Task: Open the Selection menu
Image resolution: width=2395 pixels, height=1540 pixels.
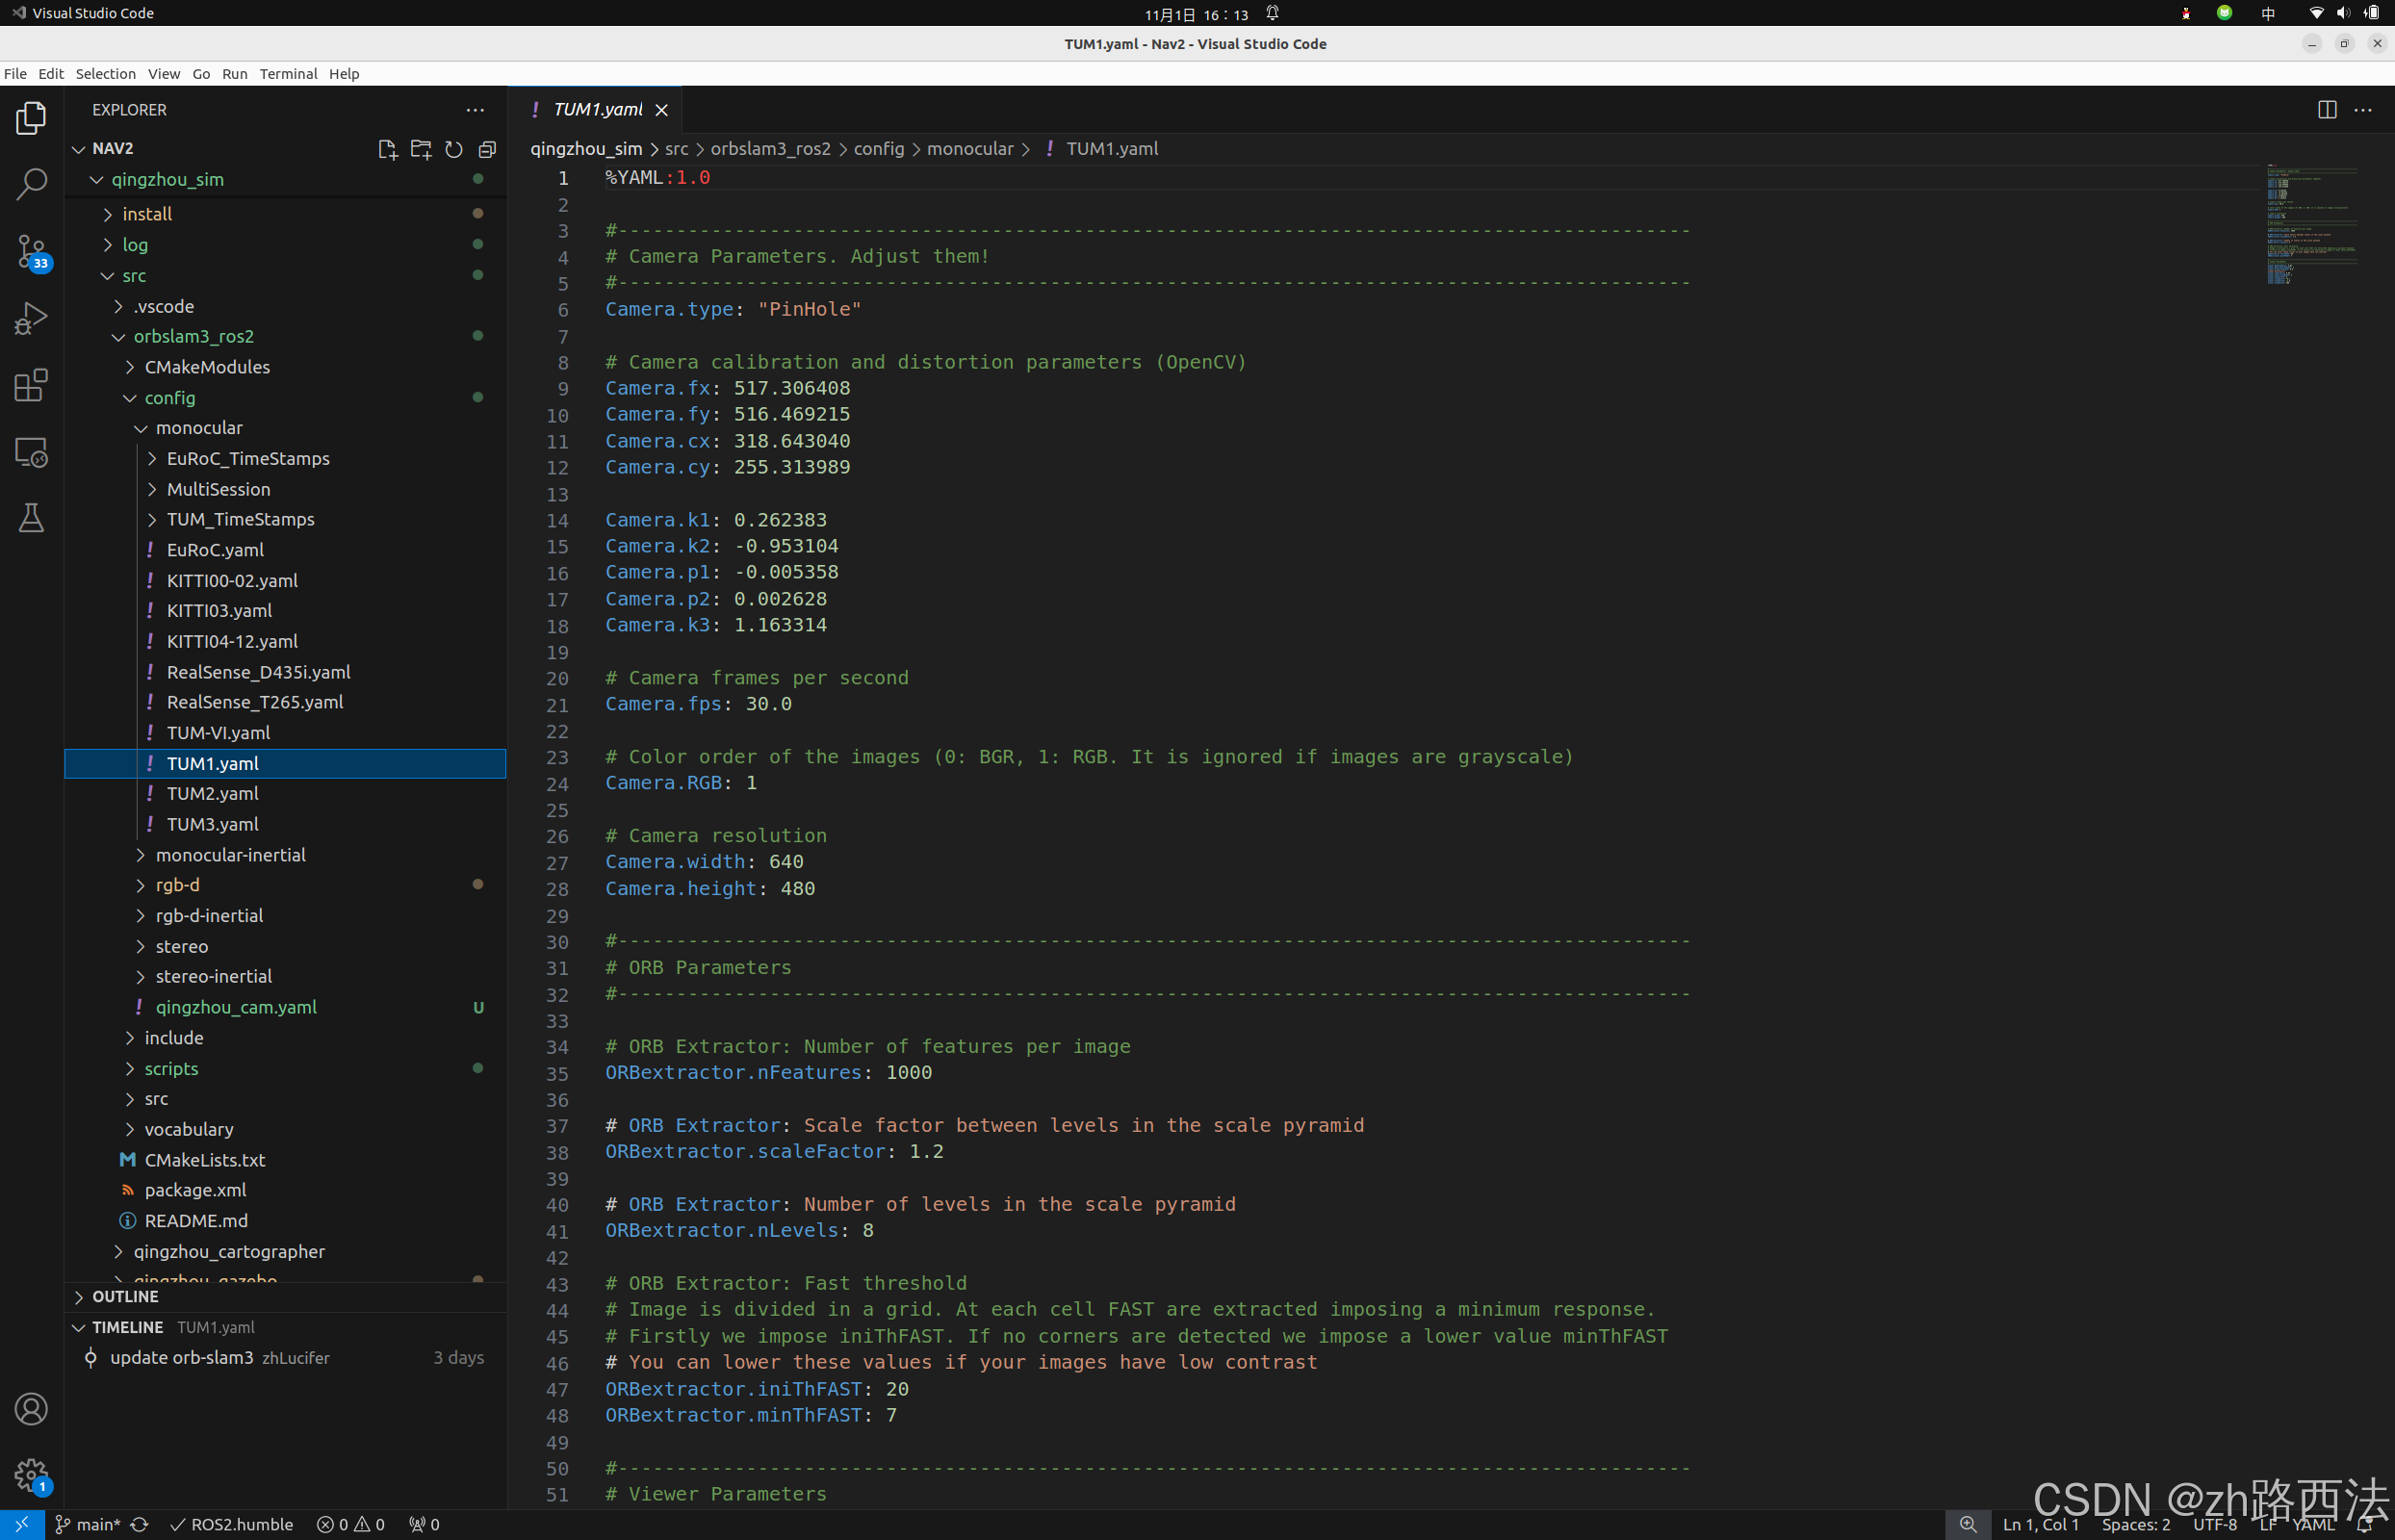Action: (105, 74)
